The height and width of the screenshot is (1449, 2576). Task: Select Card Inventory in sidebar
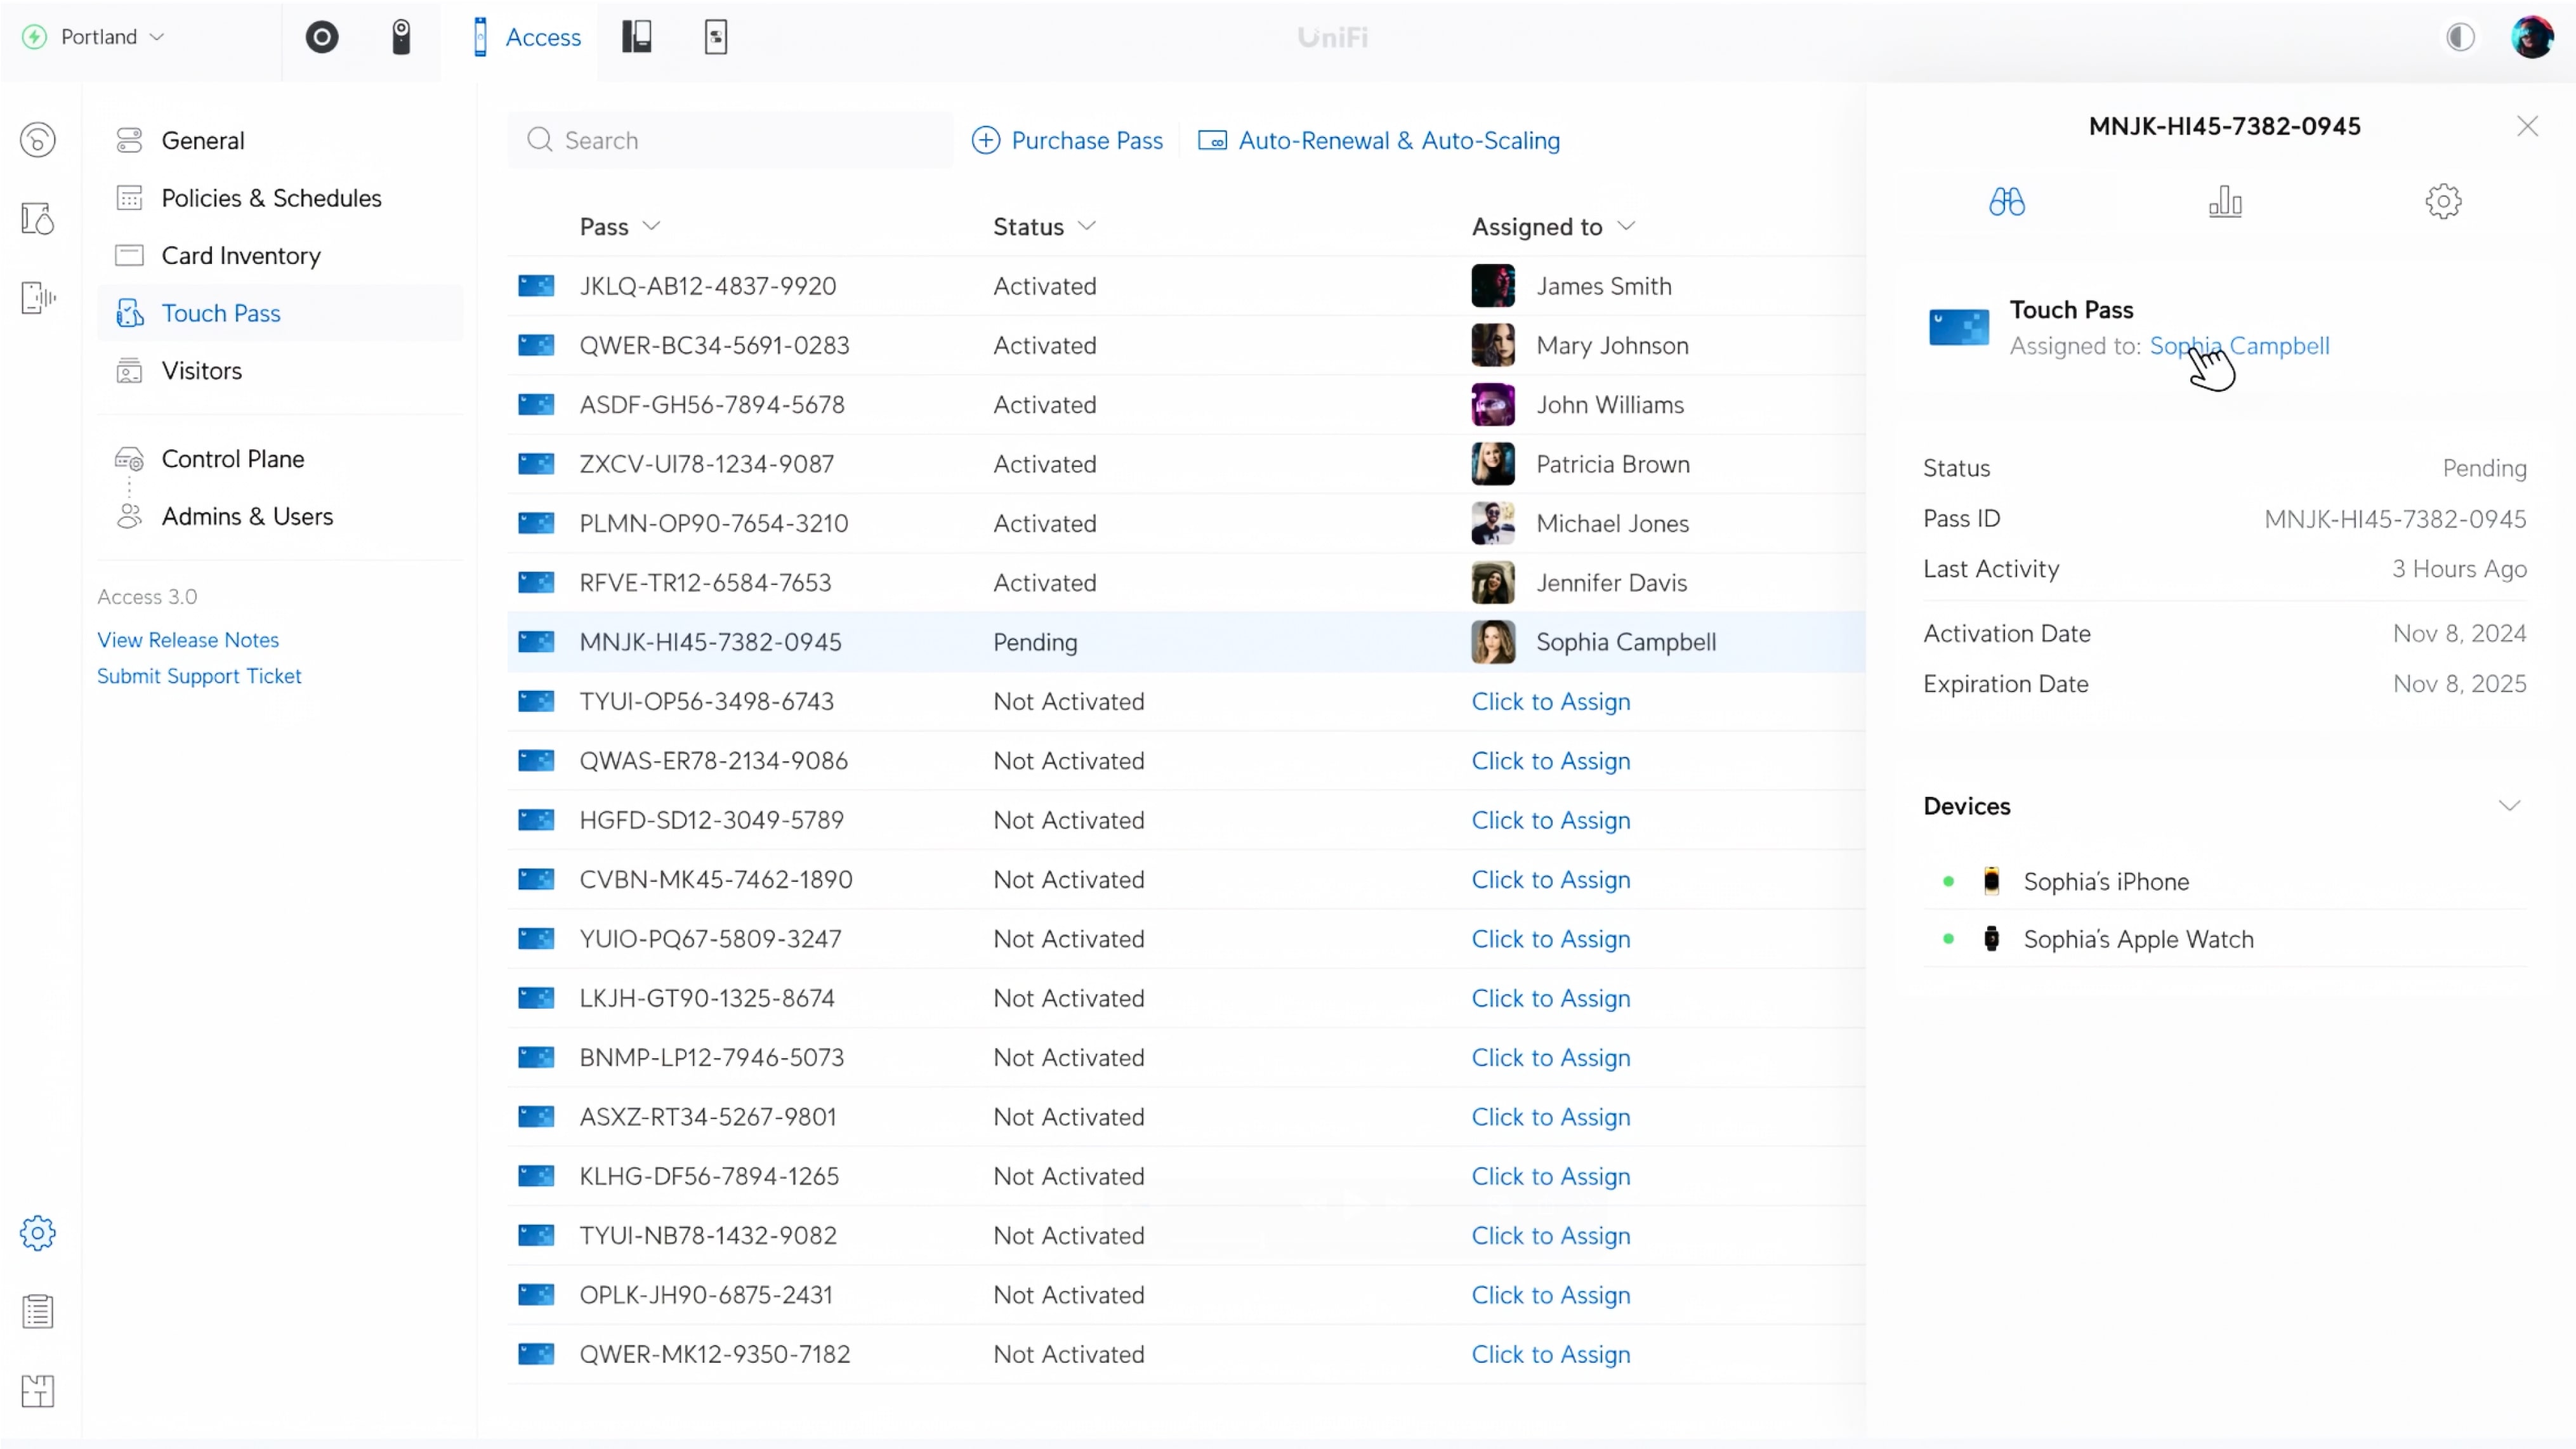240,256
